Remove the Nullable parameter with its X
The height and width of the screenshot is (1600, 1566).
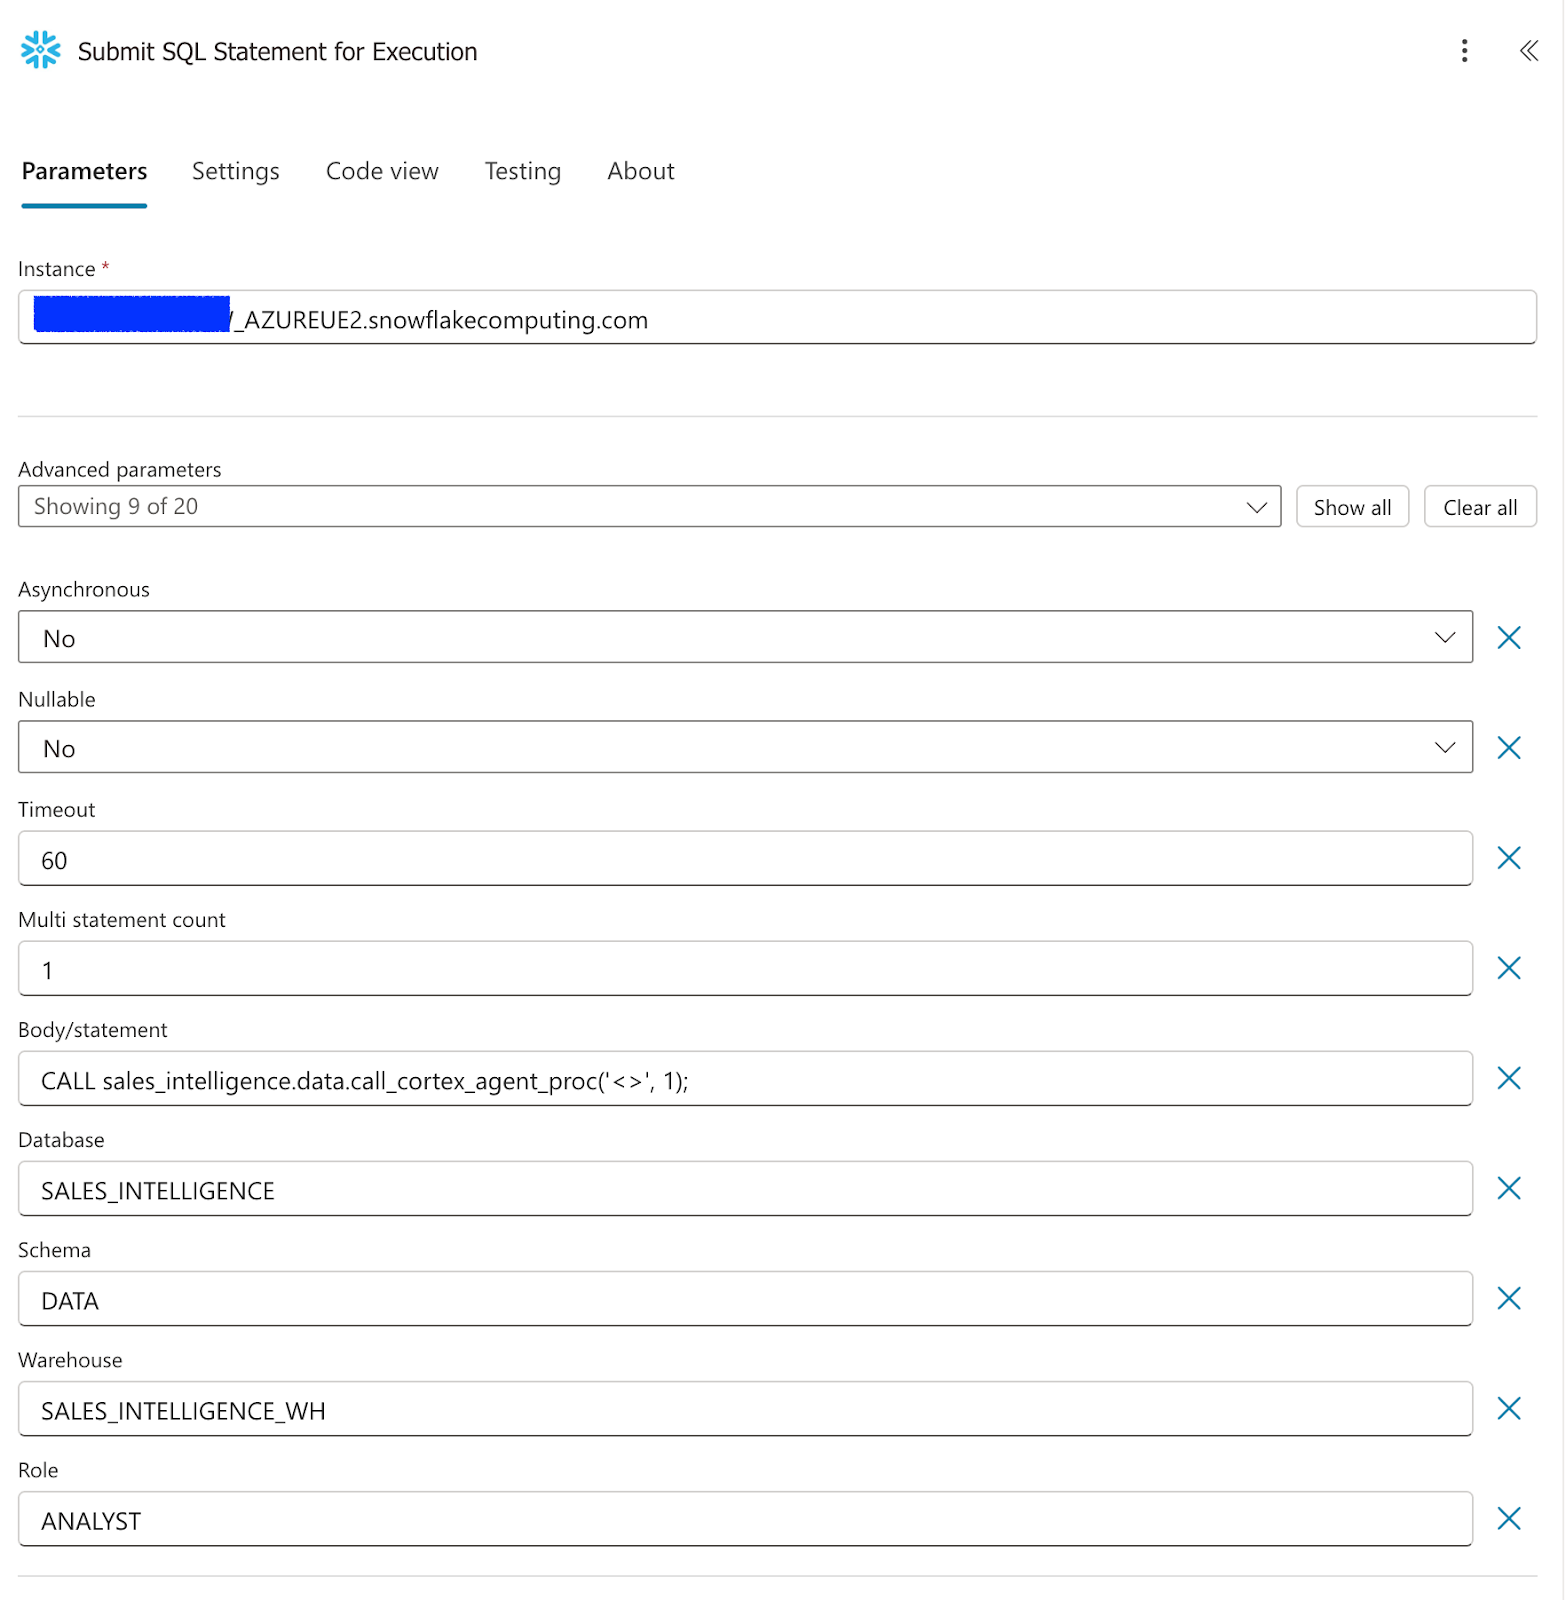[1508, 748]
